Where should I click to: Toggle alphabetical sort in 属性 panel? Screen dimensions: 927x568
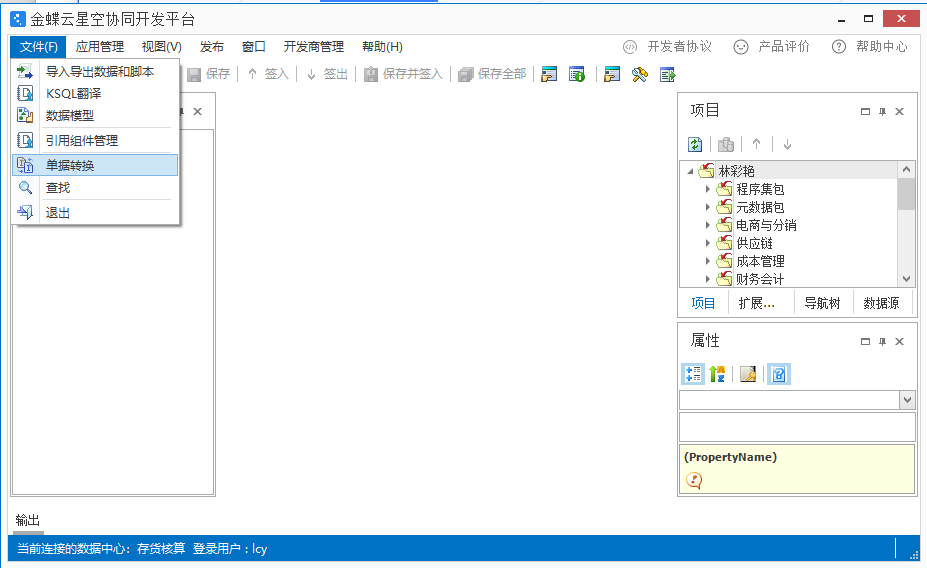pyautogui.click(x=717, y=374)
